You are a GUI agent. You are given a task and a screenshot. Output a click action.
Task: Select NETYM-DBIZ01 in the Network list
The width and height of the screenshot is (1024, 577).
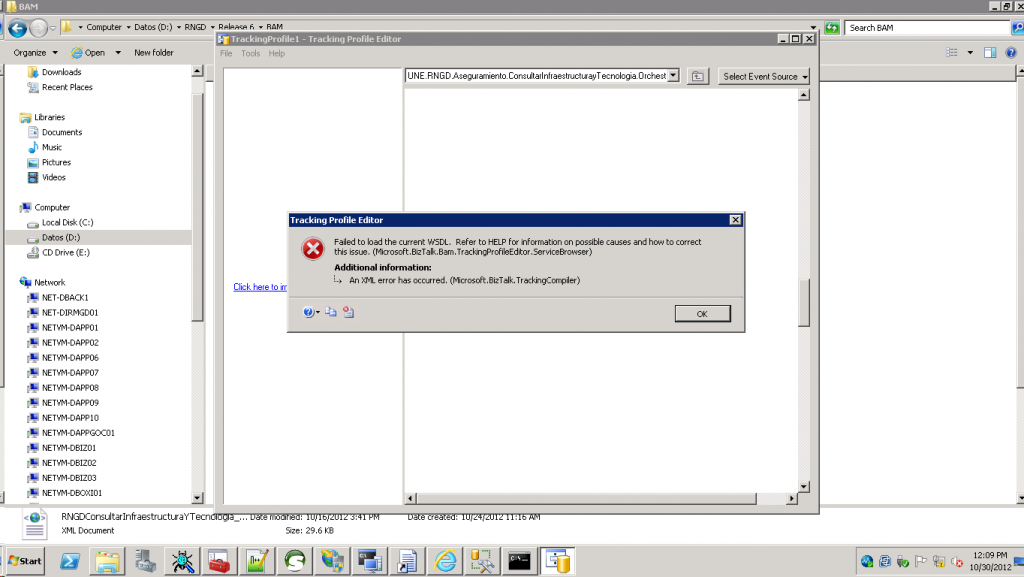69,448
